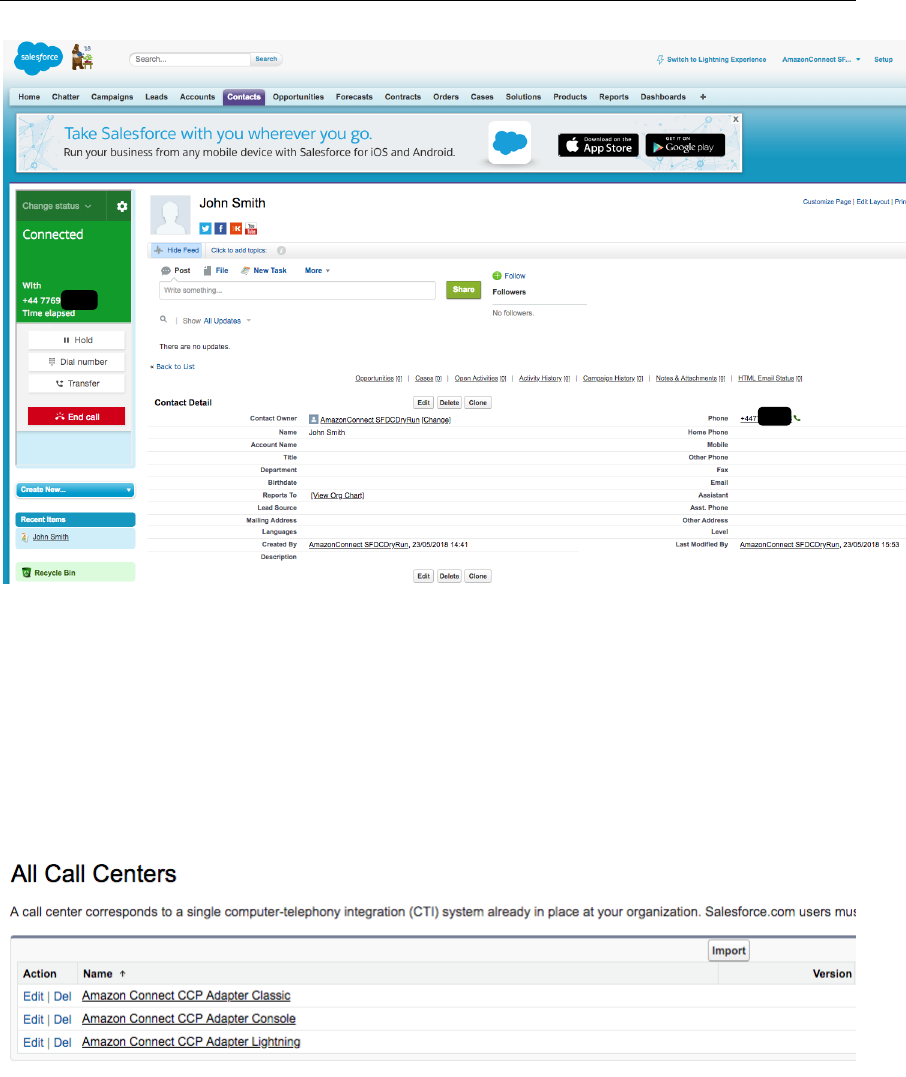906x1077 pixels.
Task: Click the top Clone button
Action: 477,403
